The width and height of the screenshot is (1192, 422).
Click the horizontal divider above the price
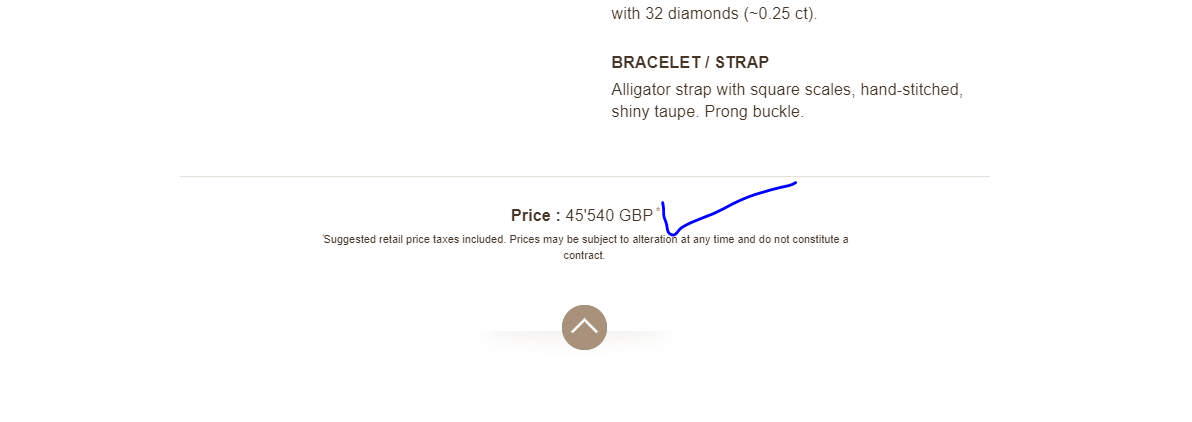pos(584,176)
